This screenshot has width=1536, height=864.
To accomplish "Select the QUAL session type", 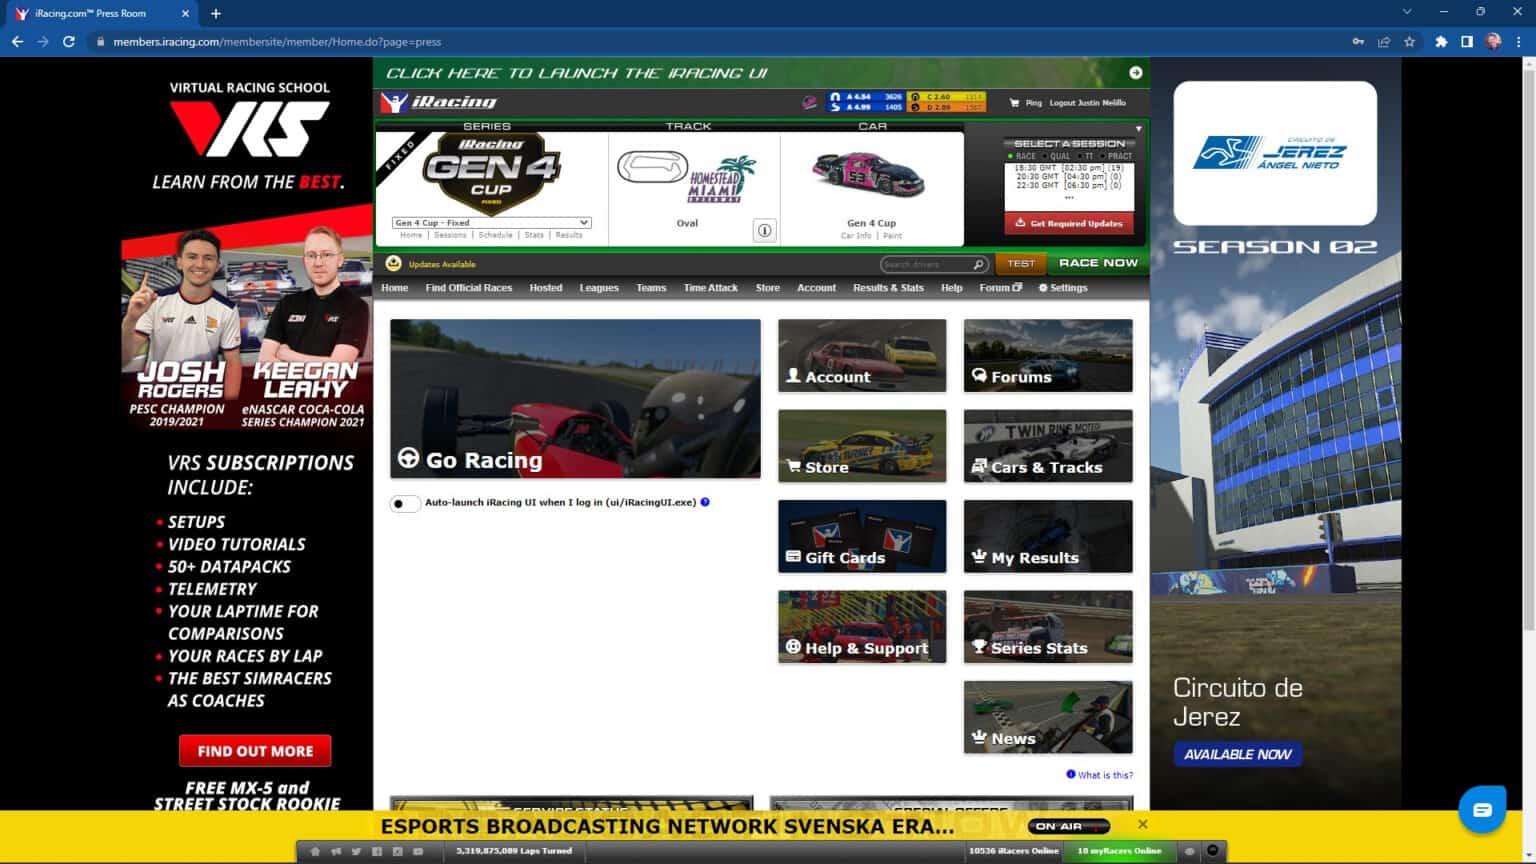I will coord(1045,156).
